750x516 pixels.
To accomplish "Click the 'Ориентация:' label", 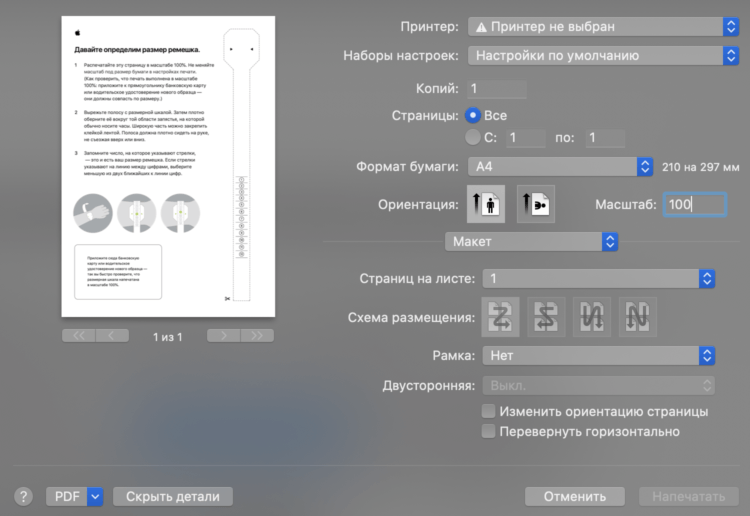I will (418, 205).
